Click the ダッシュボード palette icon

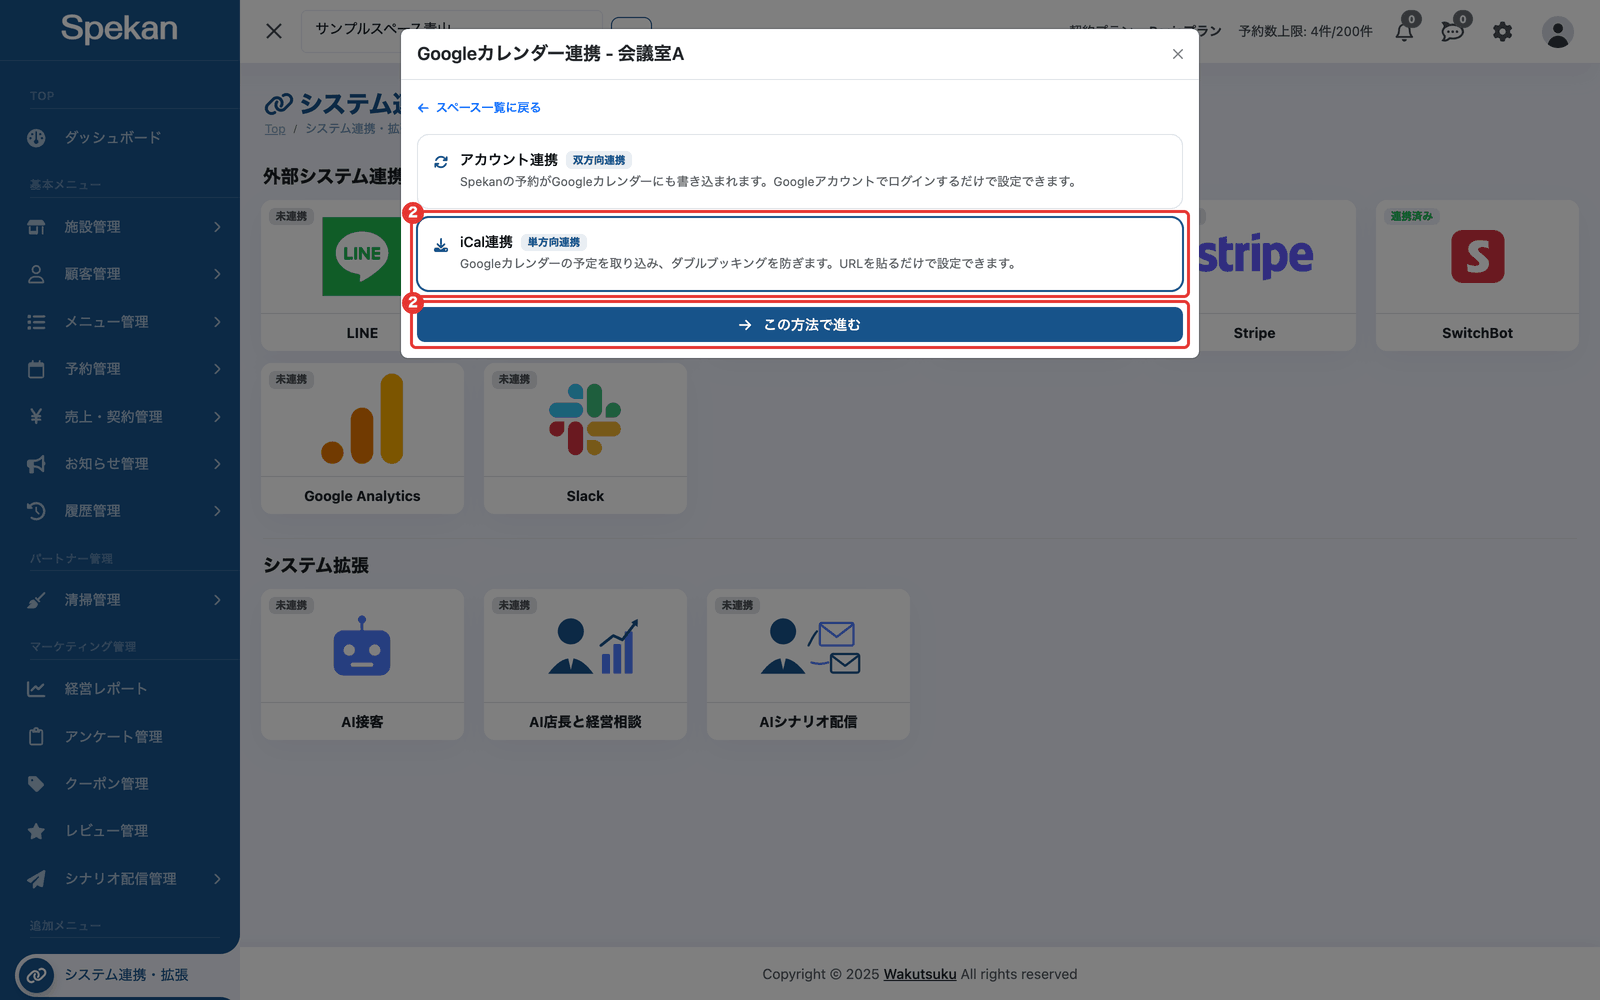(x=36, y=138)
